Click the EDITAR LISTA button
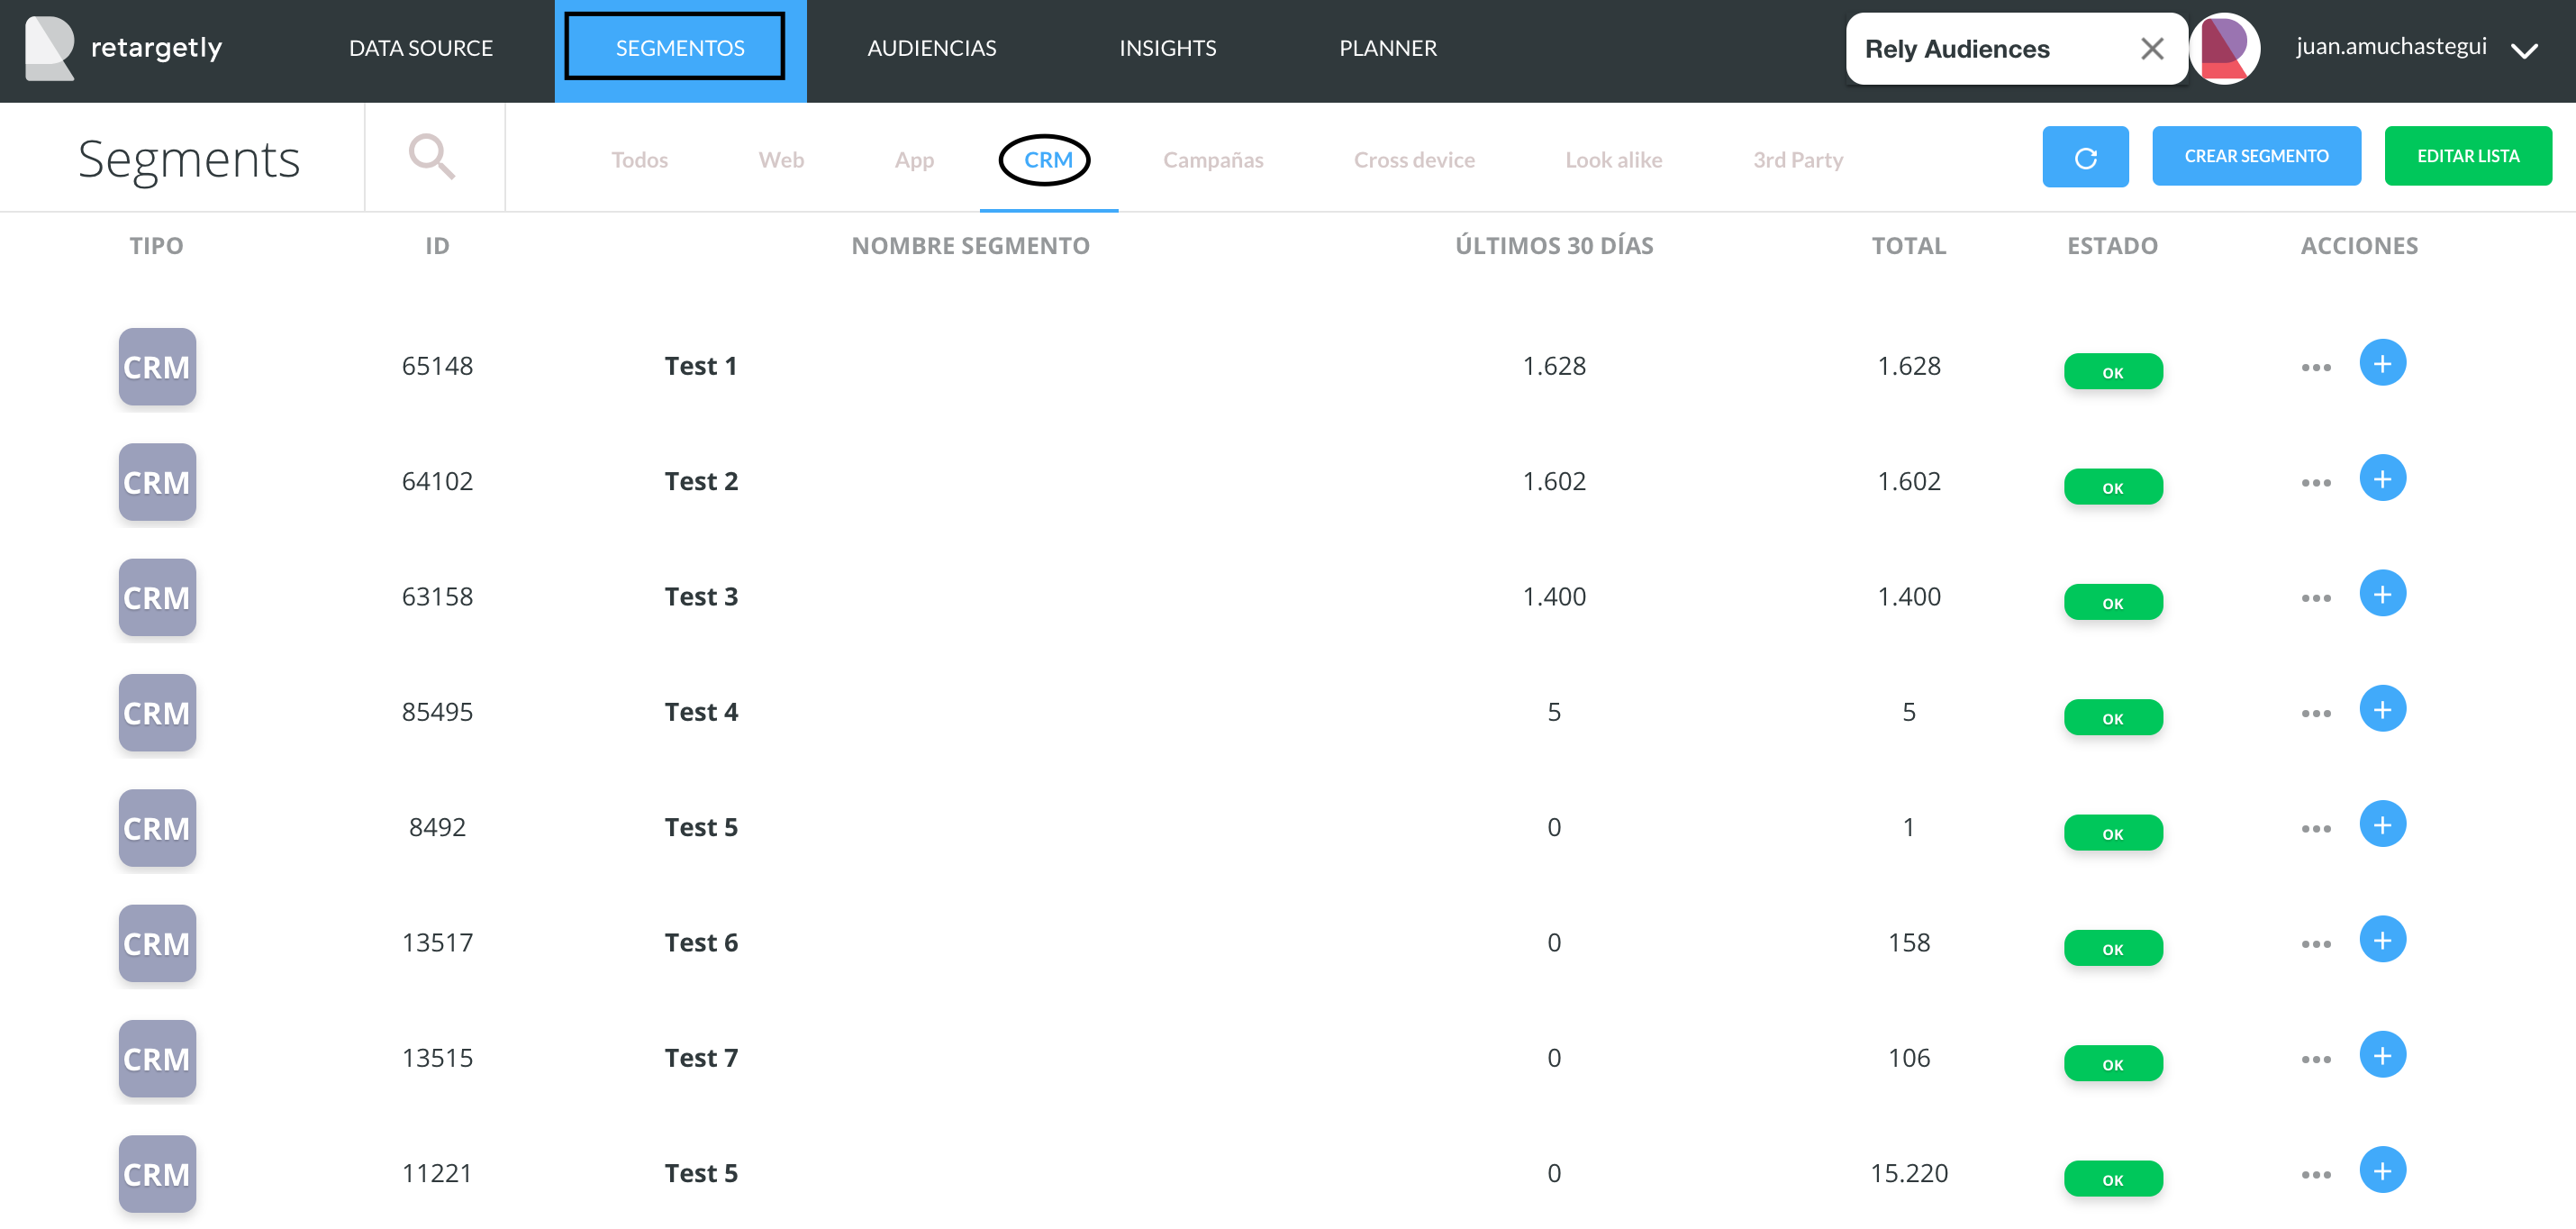The width and height of the screenshot is (2576, 1229). click(2467, 156)
